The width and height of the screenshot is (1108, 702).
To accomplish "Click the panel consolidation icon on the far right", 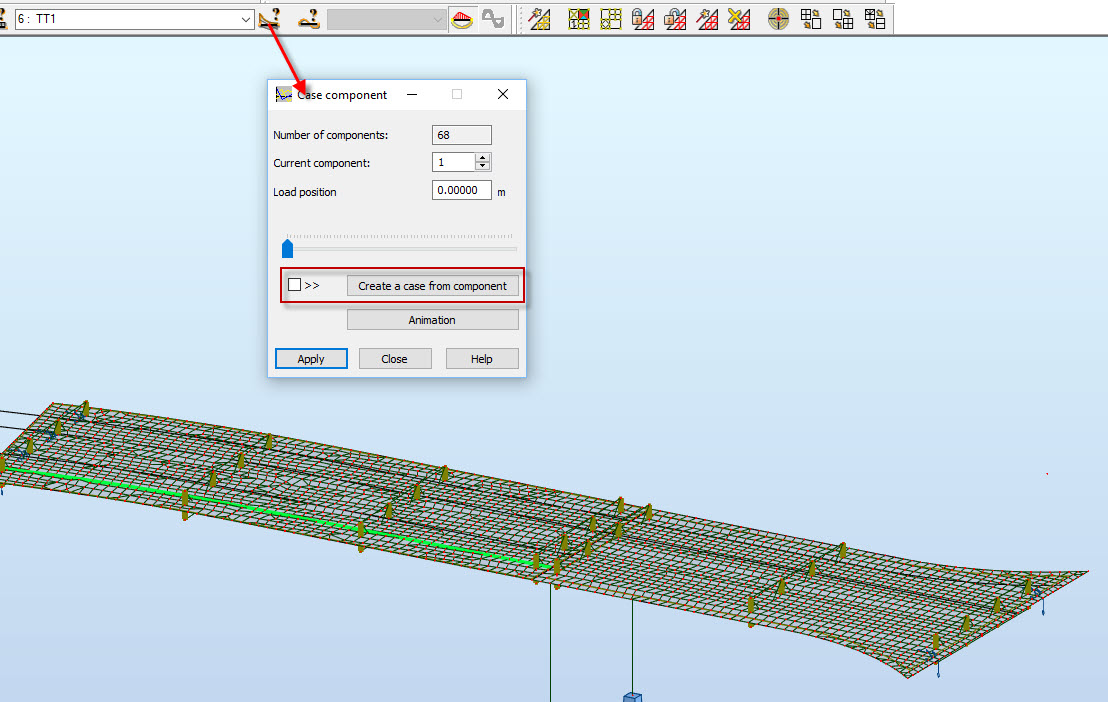I will click(875, 18).
